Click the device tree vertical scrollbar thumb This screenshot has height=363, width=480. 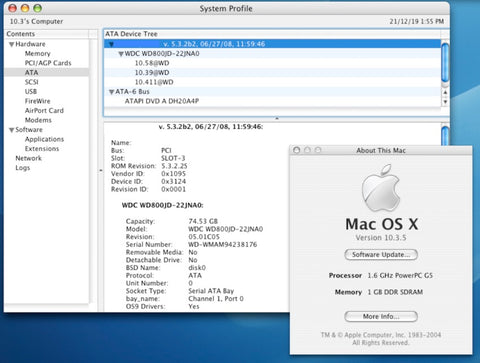pos(445,62)
